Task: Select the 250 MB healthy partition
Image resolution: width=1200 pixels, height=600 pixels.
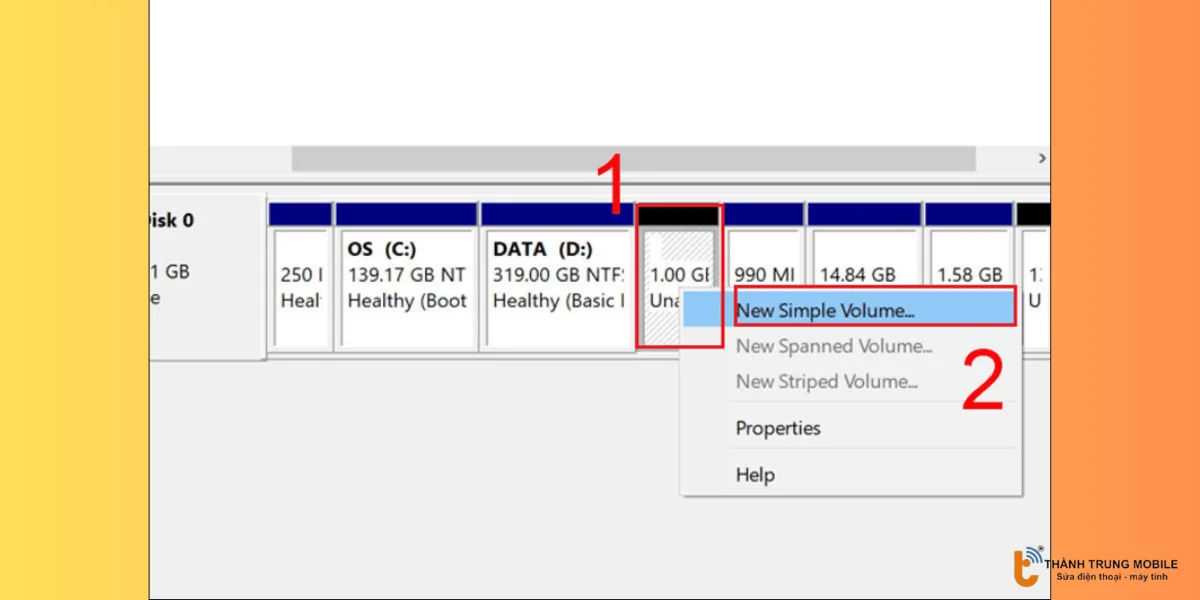Action: [300, 285]
